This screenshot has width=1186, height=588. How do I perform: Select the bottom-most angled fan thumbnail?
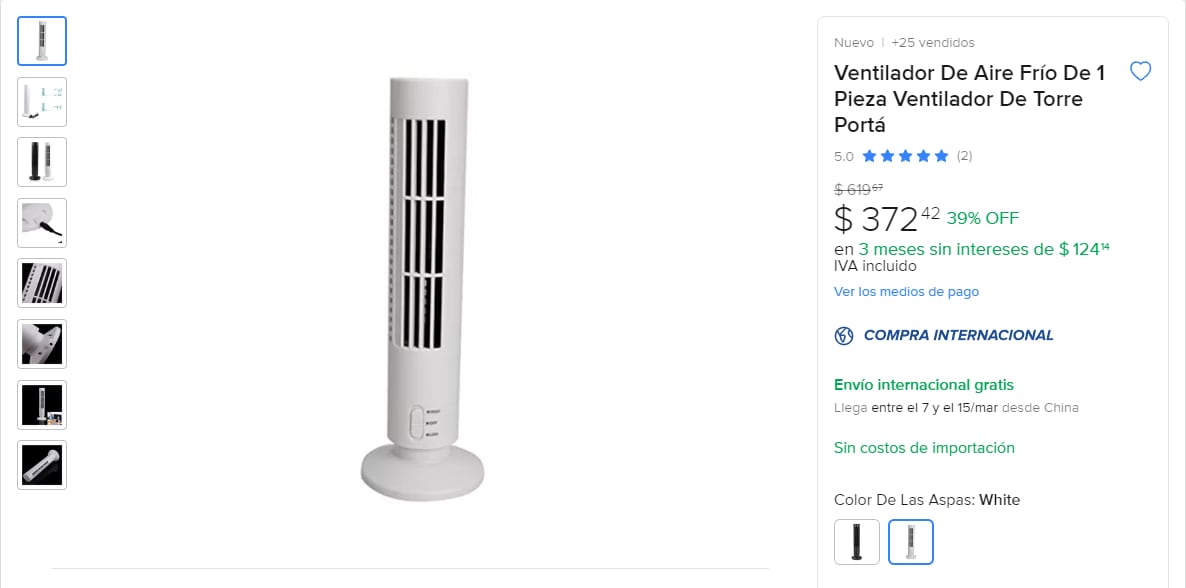click(41, 465)
